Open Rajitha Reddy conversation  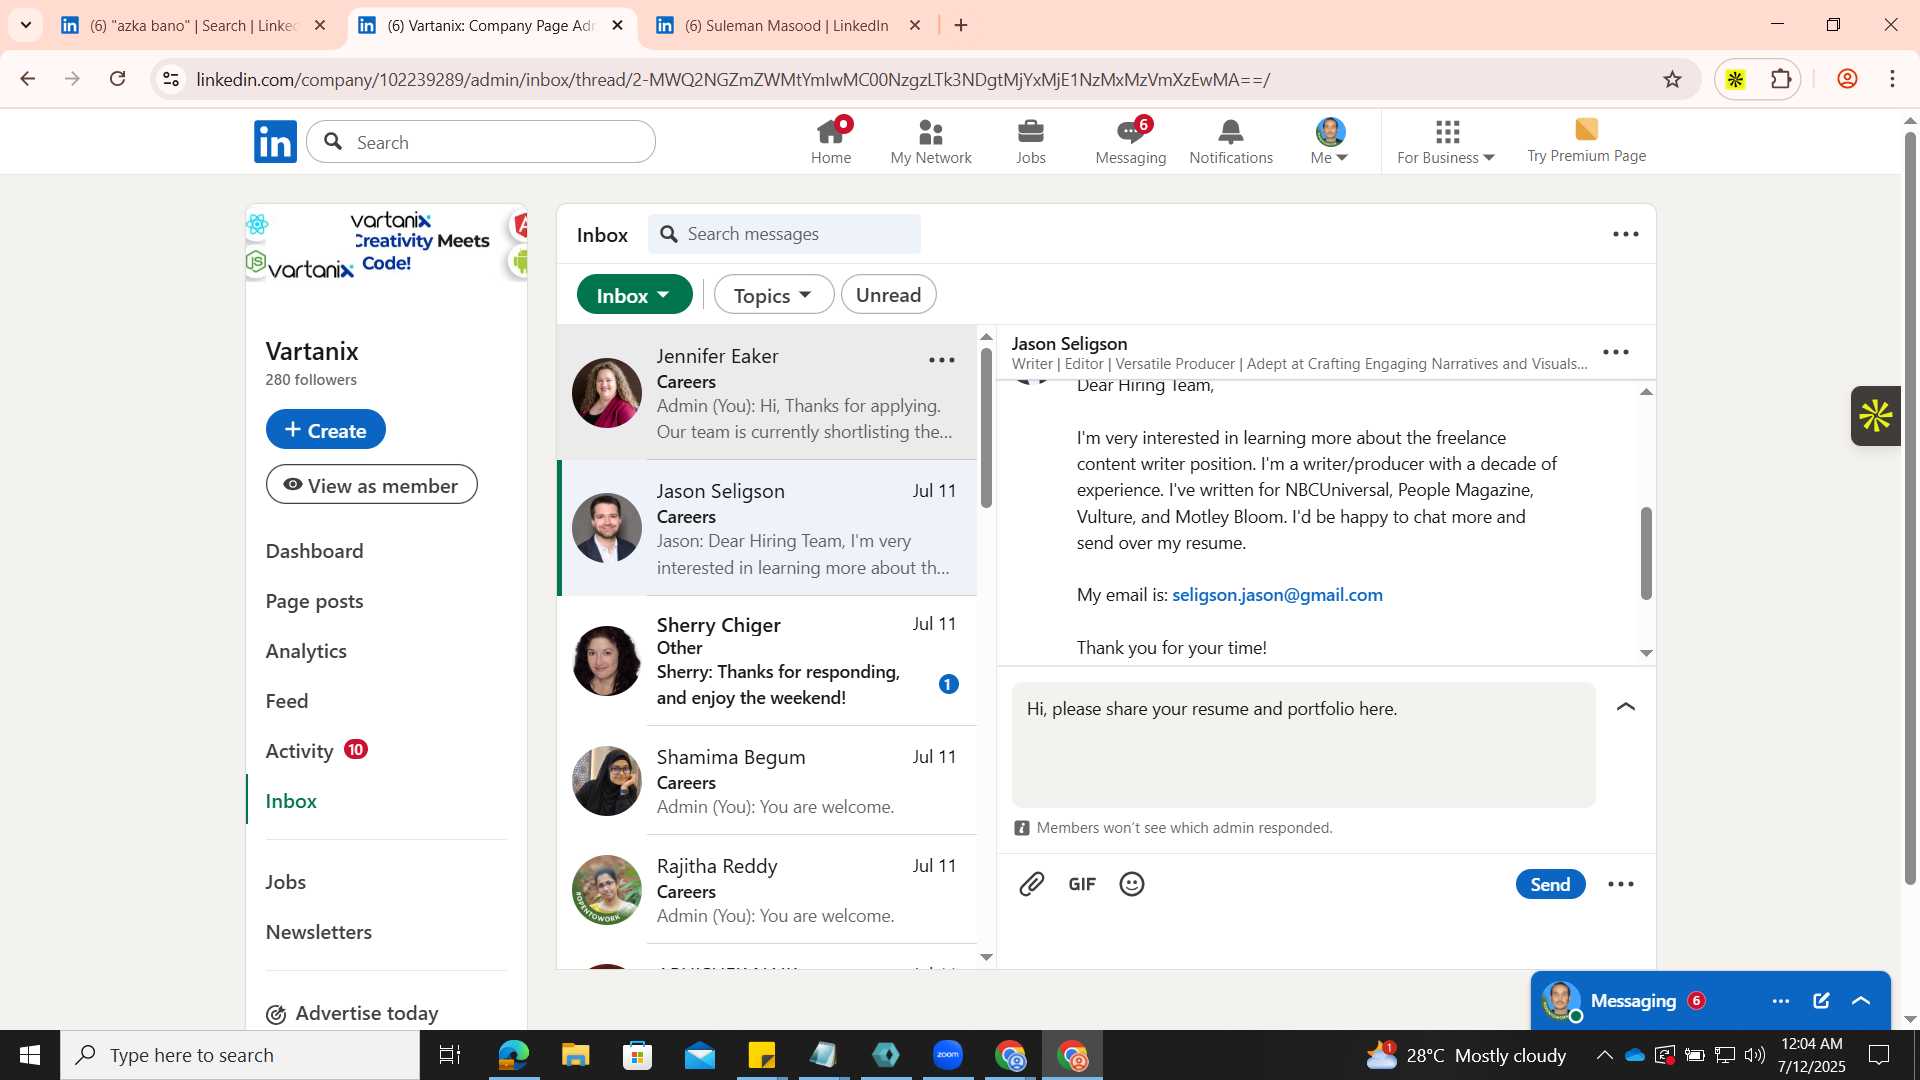(767, 890)
